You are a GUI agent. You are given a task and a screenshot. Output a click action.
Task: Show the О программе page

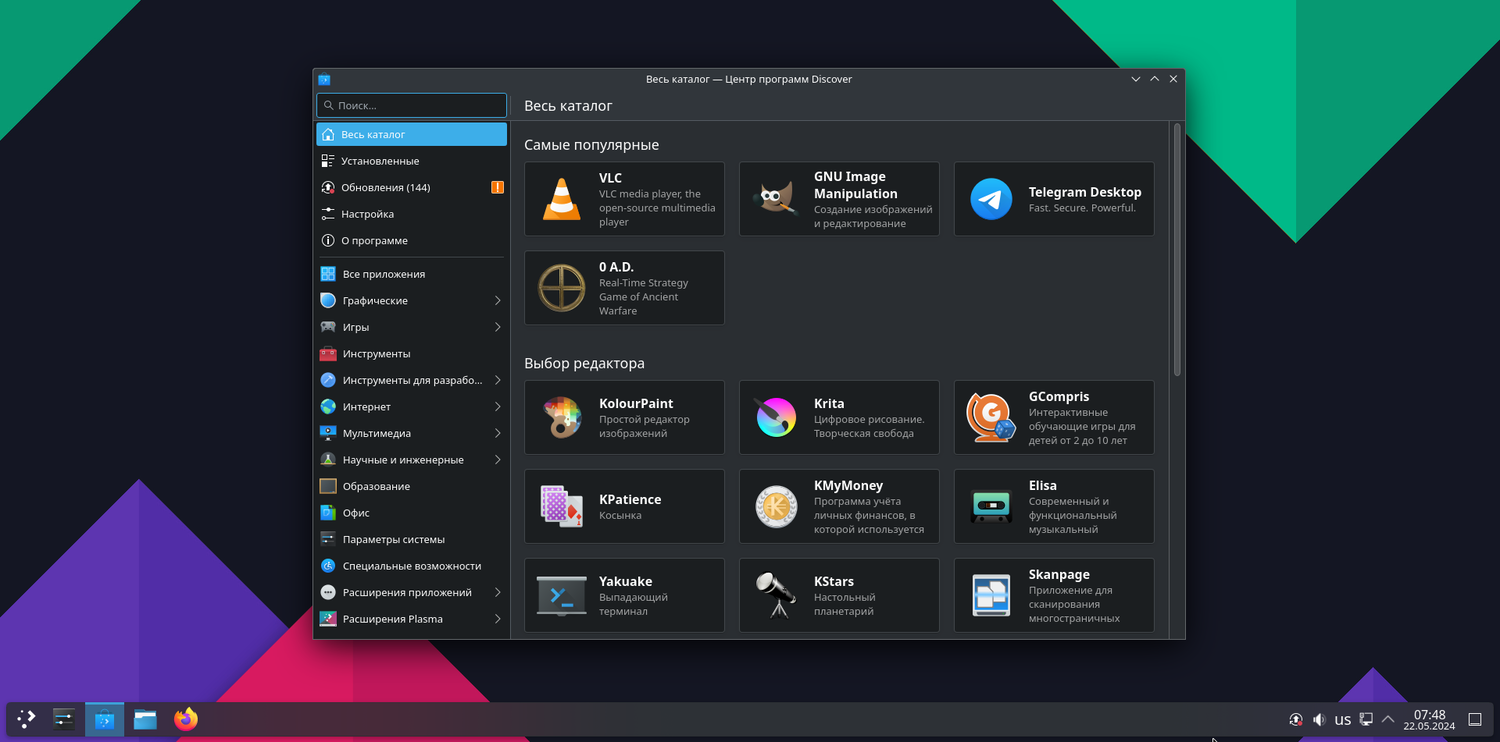411,240
